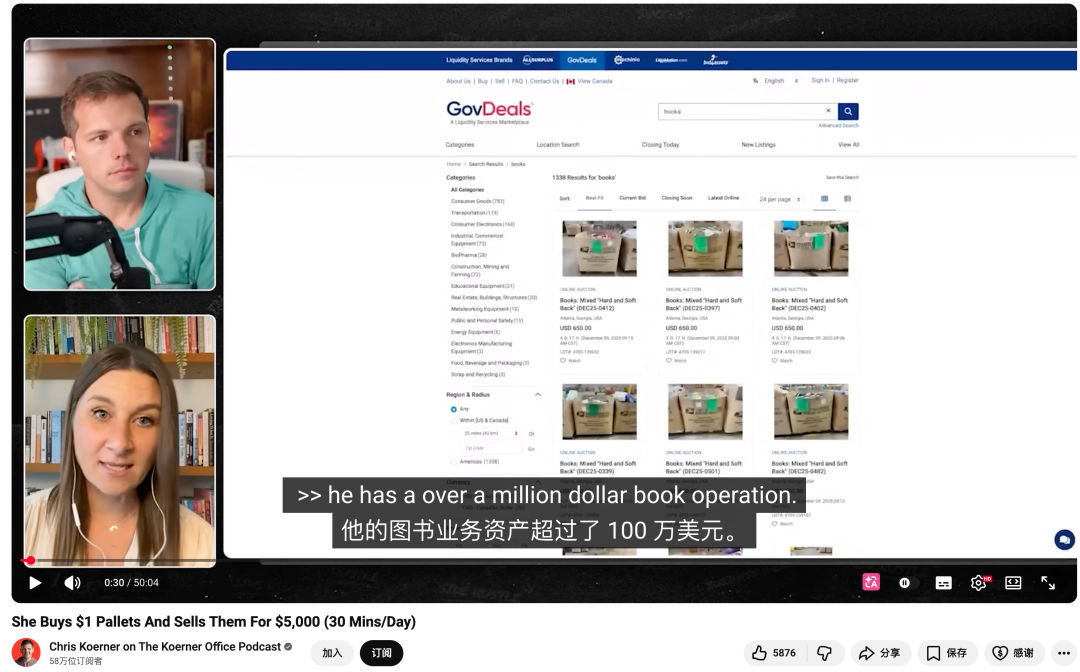This screenshot has height=672, width=1080.
Task: Open the Categories menu
Action: 459,145
